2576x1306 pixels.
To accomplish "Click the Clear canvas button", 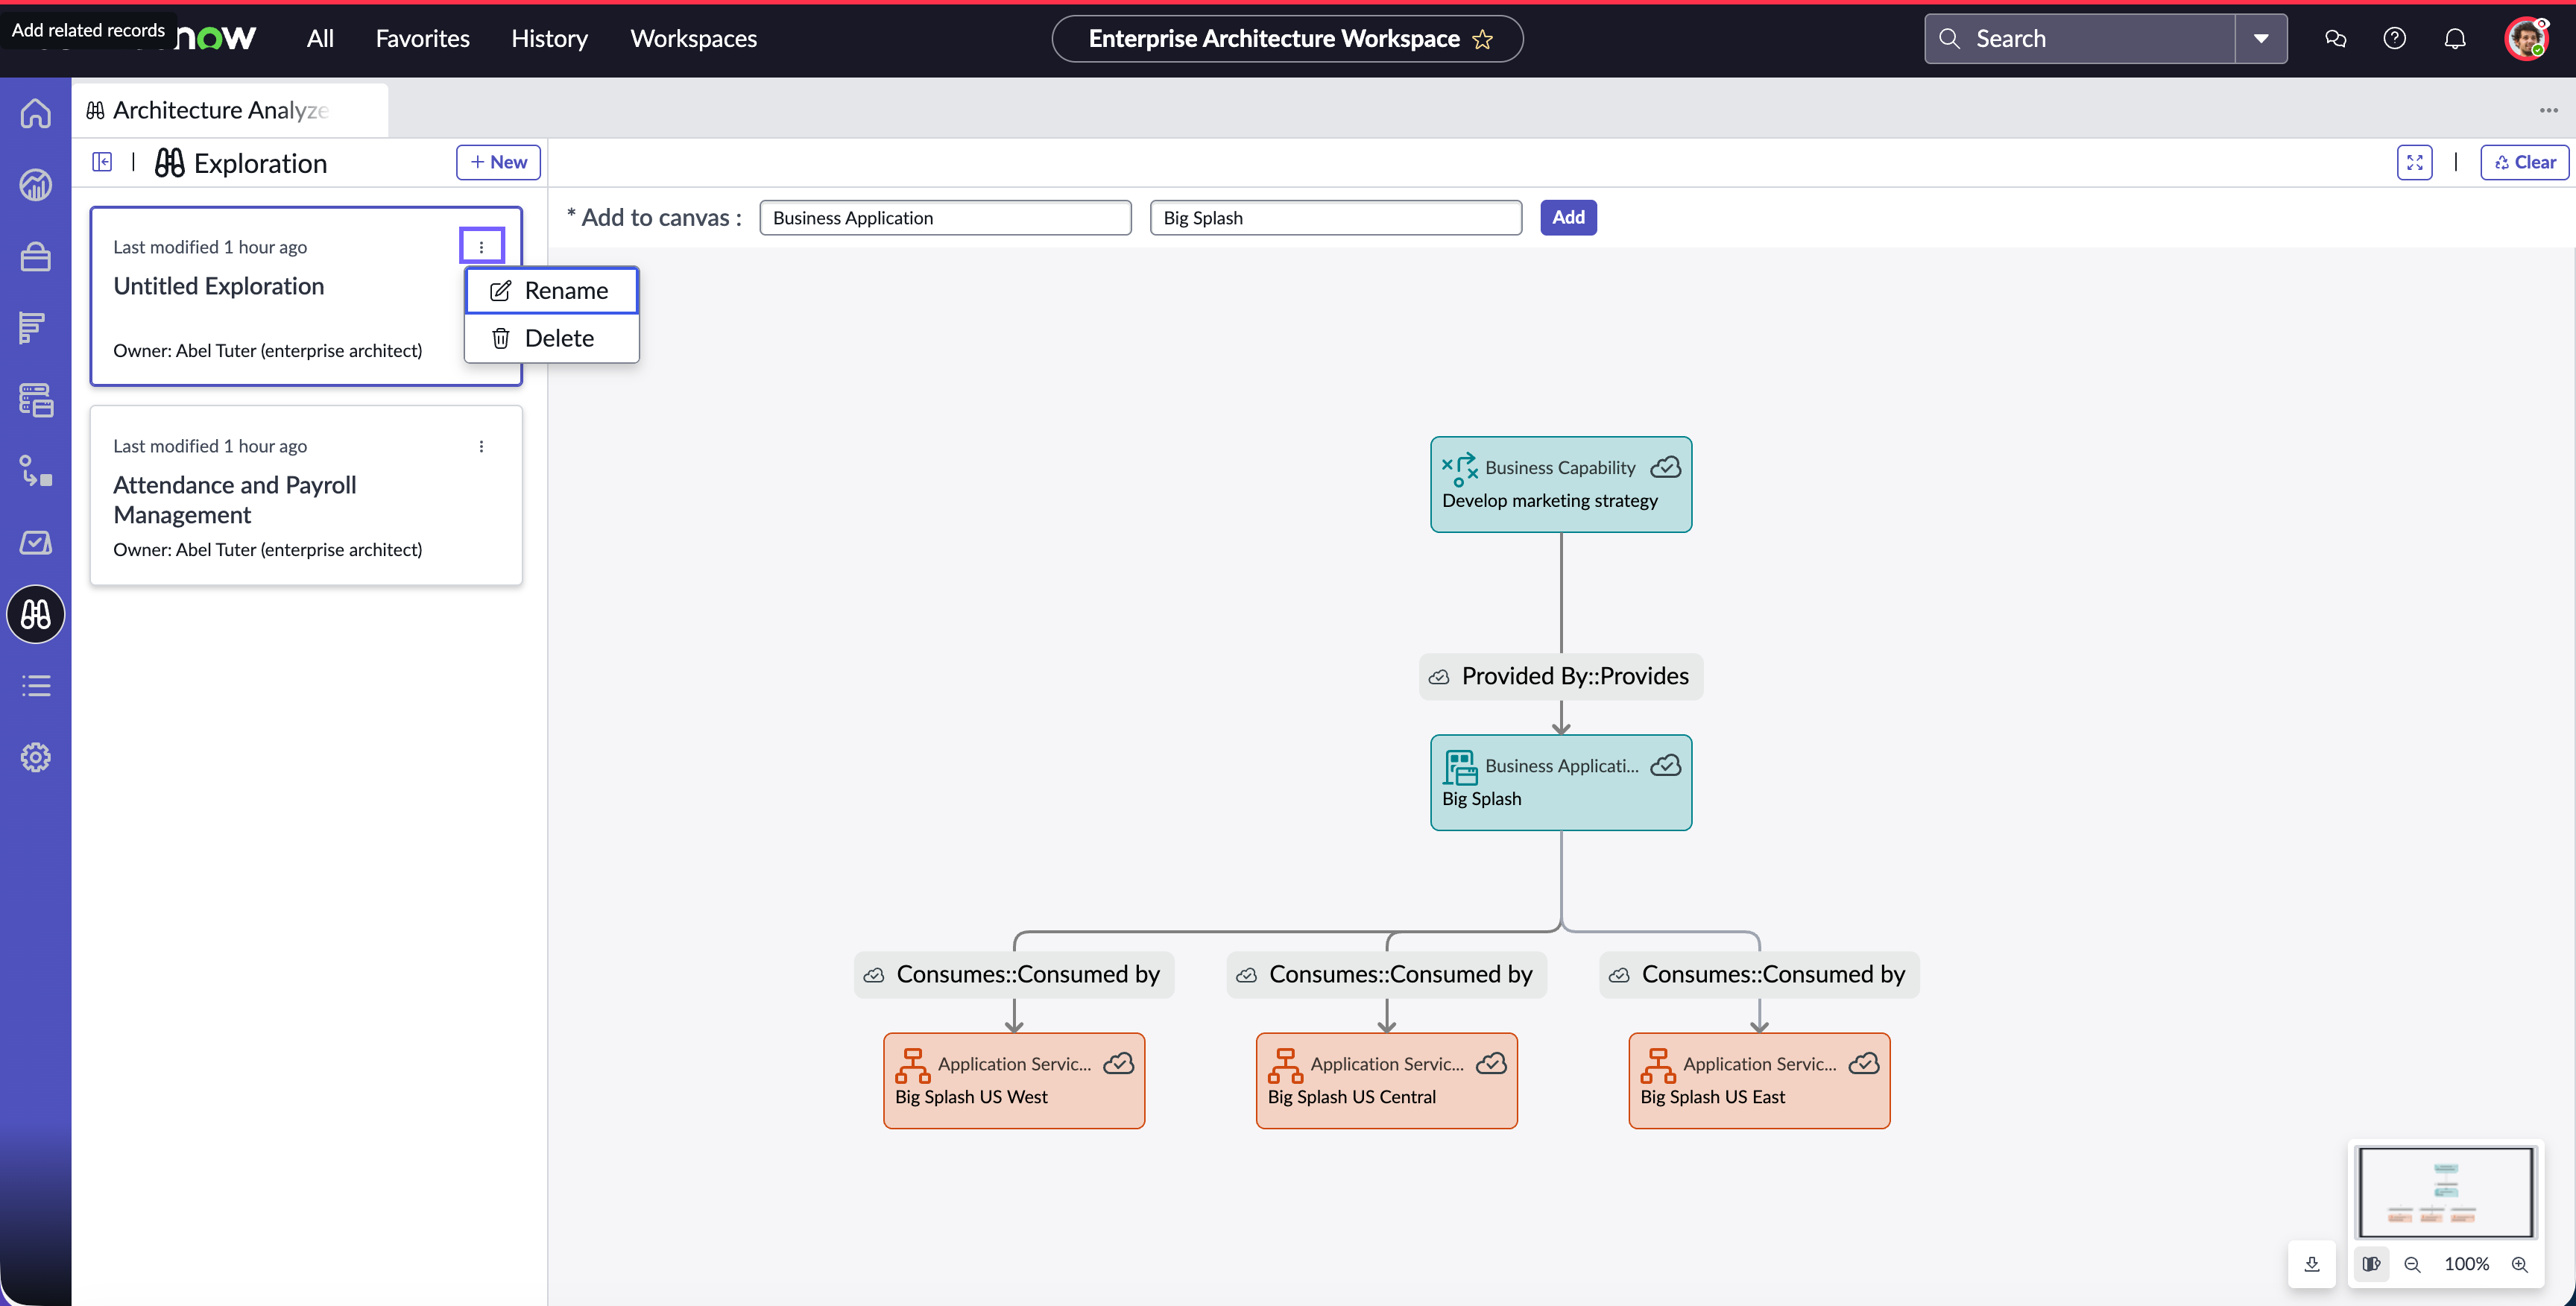I will coord(2524,162).
